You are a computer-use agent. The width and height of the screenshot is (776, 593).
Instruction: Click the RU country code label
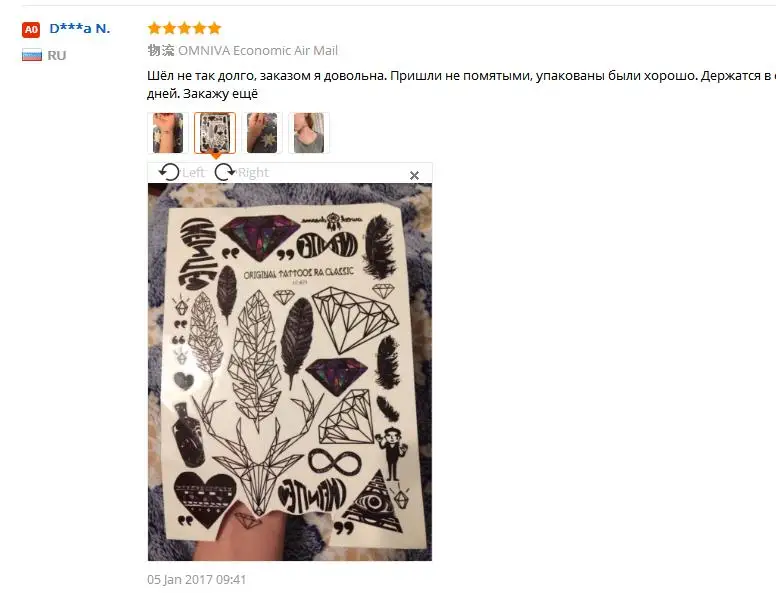point(56,55)
